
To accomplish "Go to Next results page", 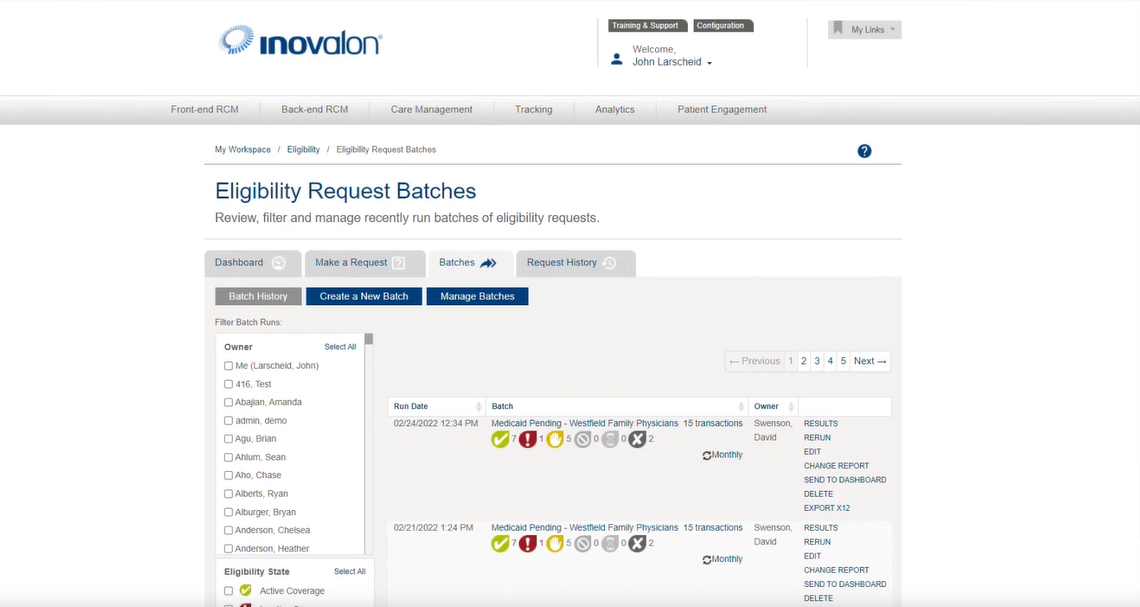I will (x=870, y=361).
